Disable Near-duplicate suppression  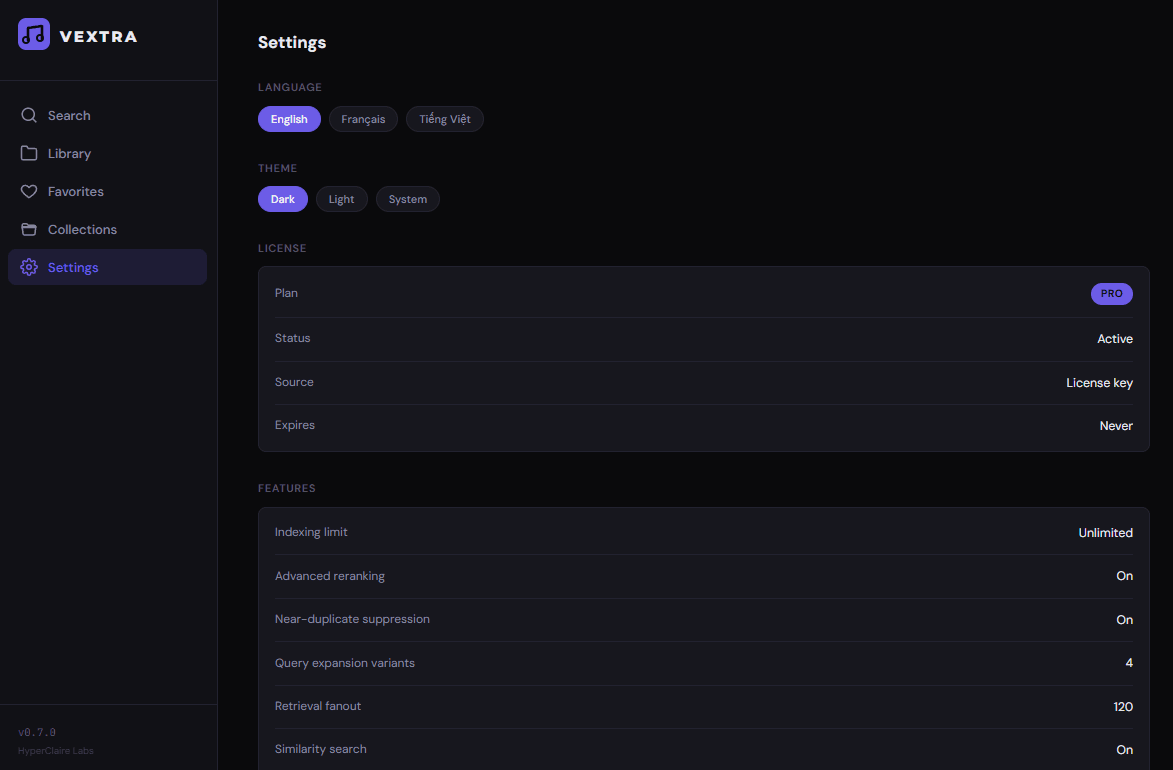tap(1124, 619)
